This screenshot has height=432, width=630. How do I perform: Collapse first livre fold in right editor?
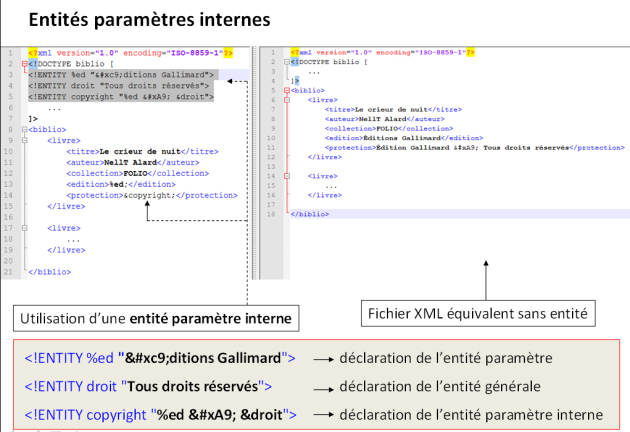tap(284, 99)
